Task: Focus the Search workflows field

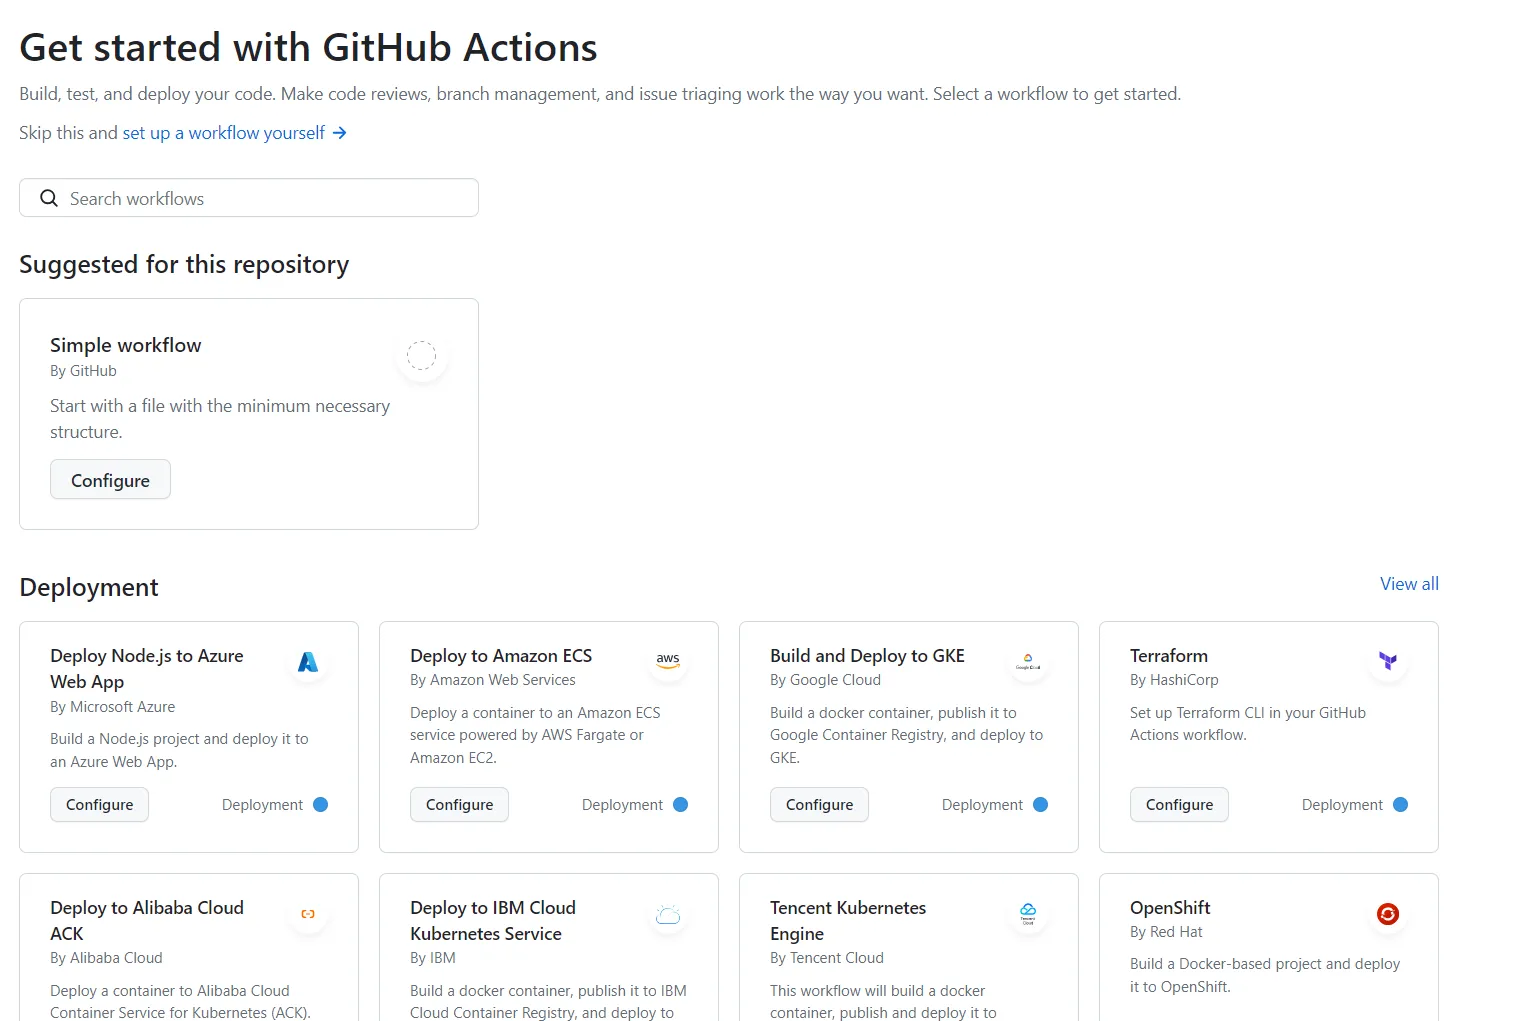Action: [249, 198]
